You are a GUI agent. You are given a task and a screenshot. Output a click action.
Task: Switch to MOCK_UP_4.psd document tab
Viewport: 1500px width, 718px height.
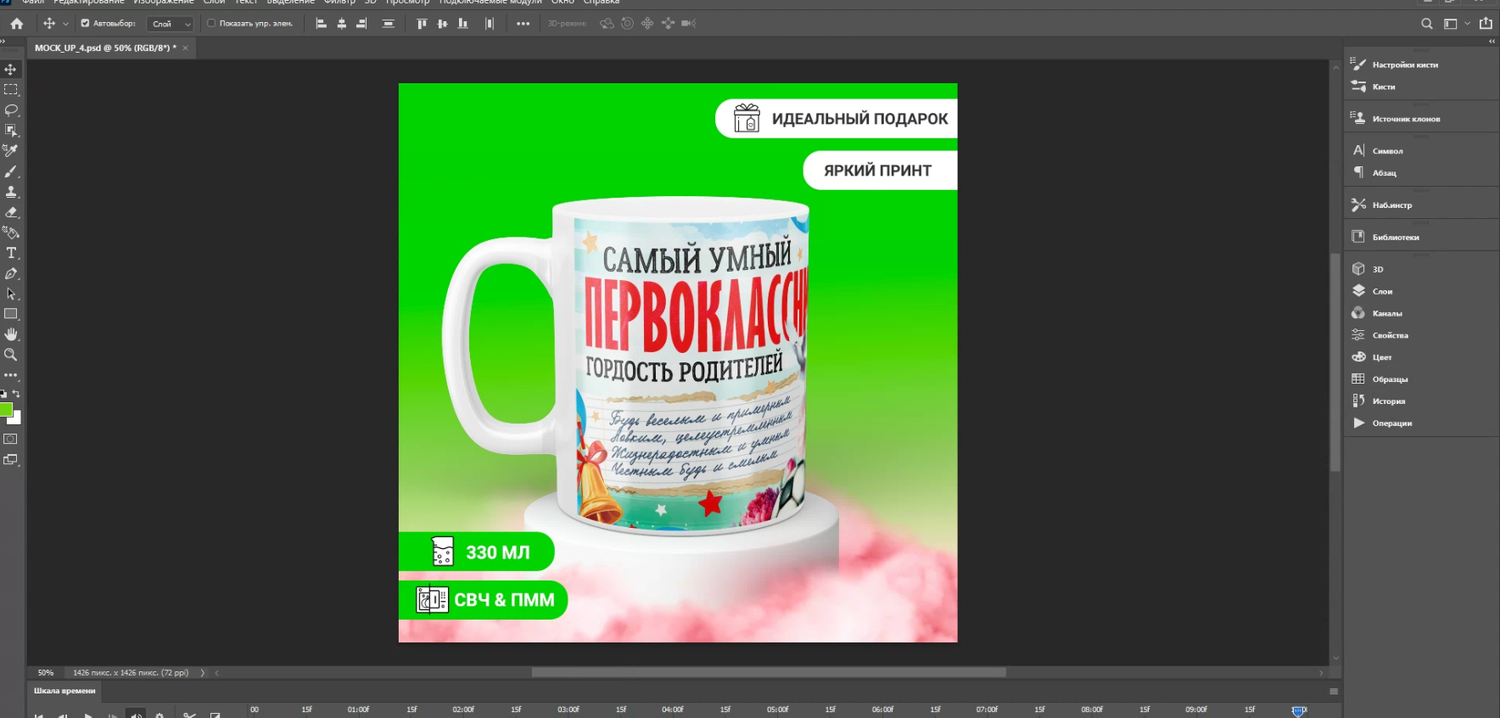105,48
